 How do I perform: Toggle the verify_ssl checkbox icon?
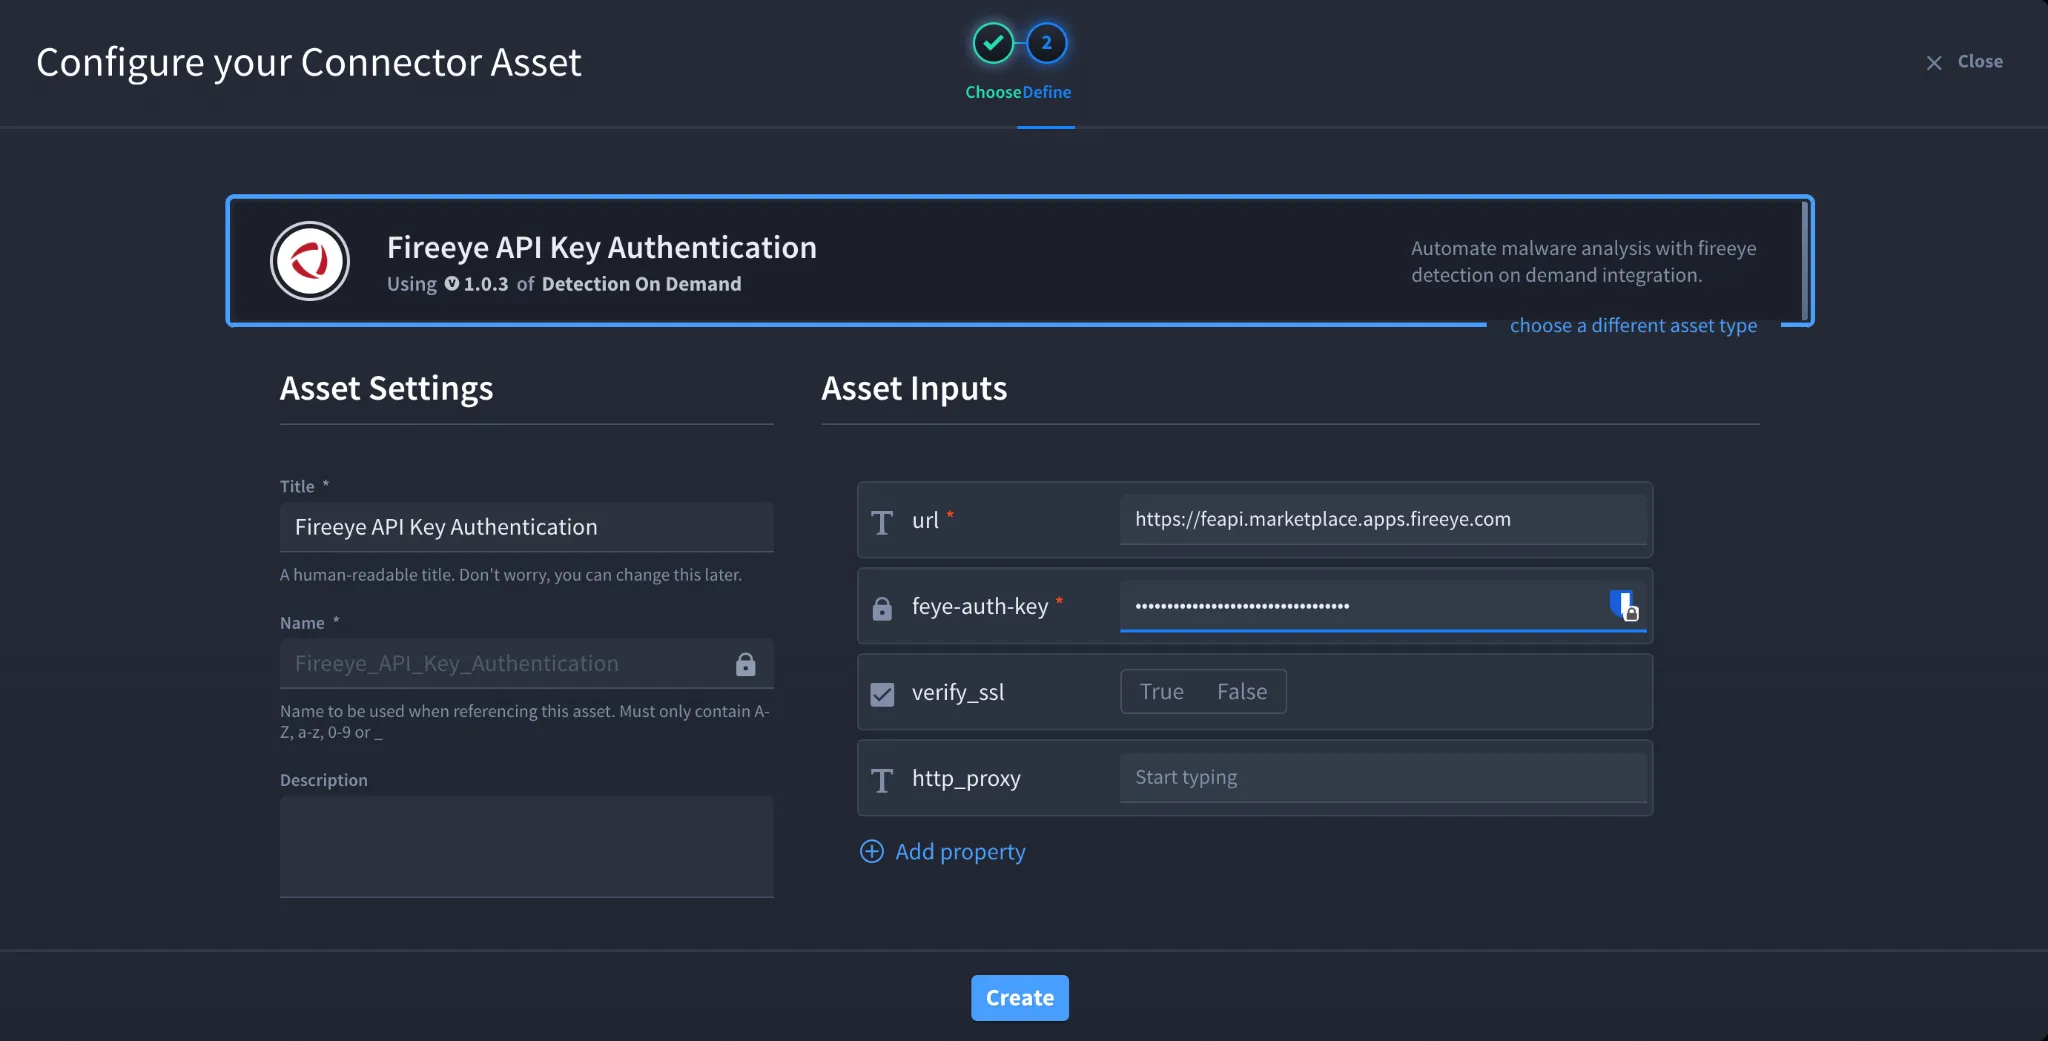[x=882, y=694]
